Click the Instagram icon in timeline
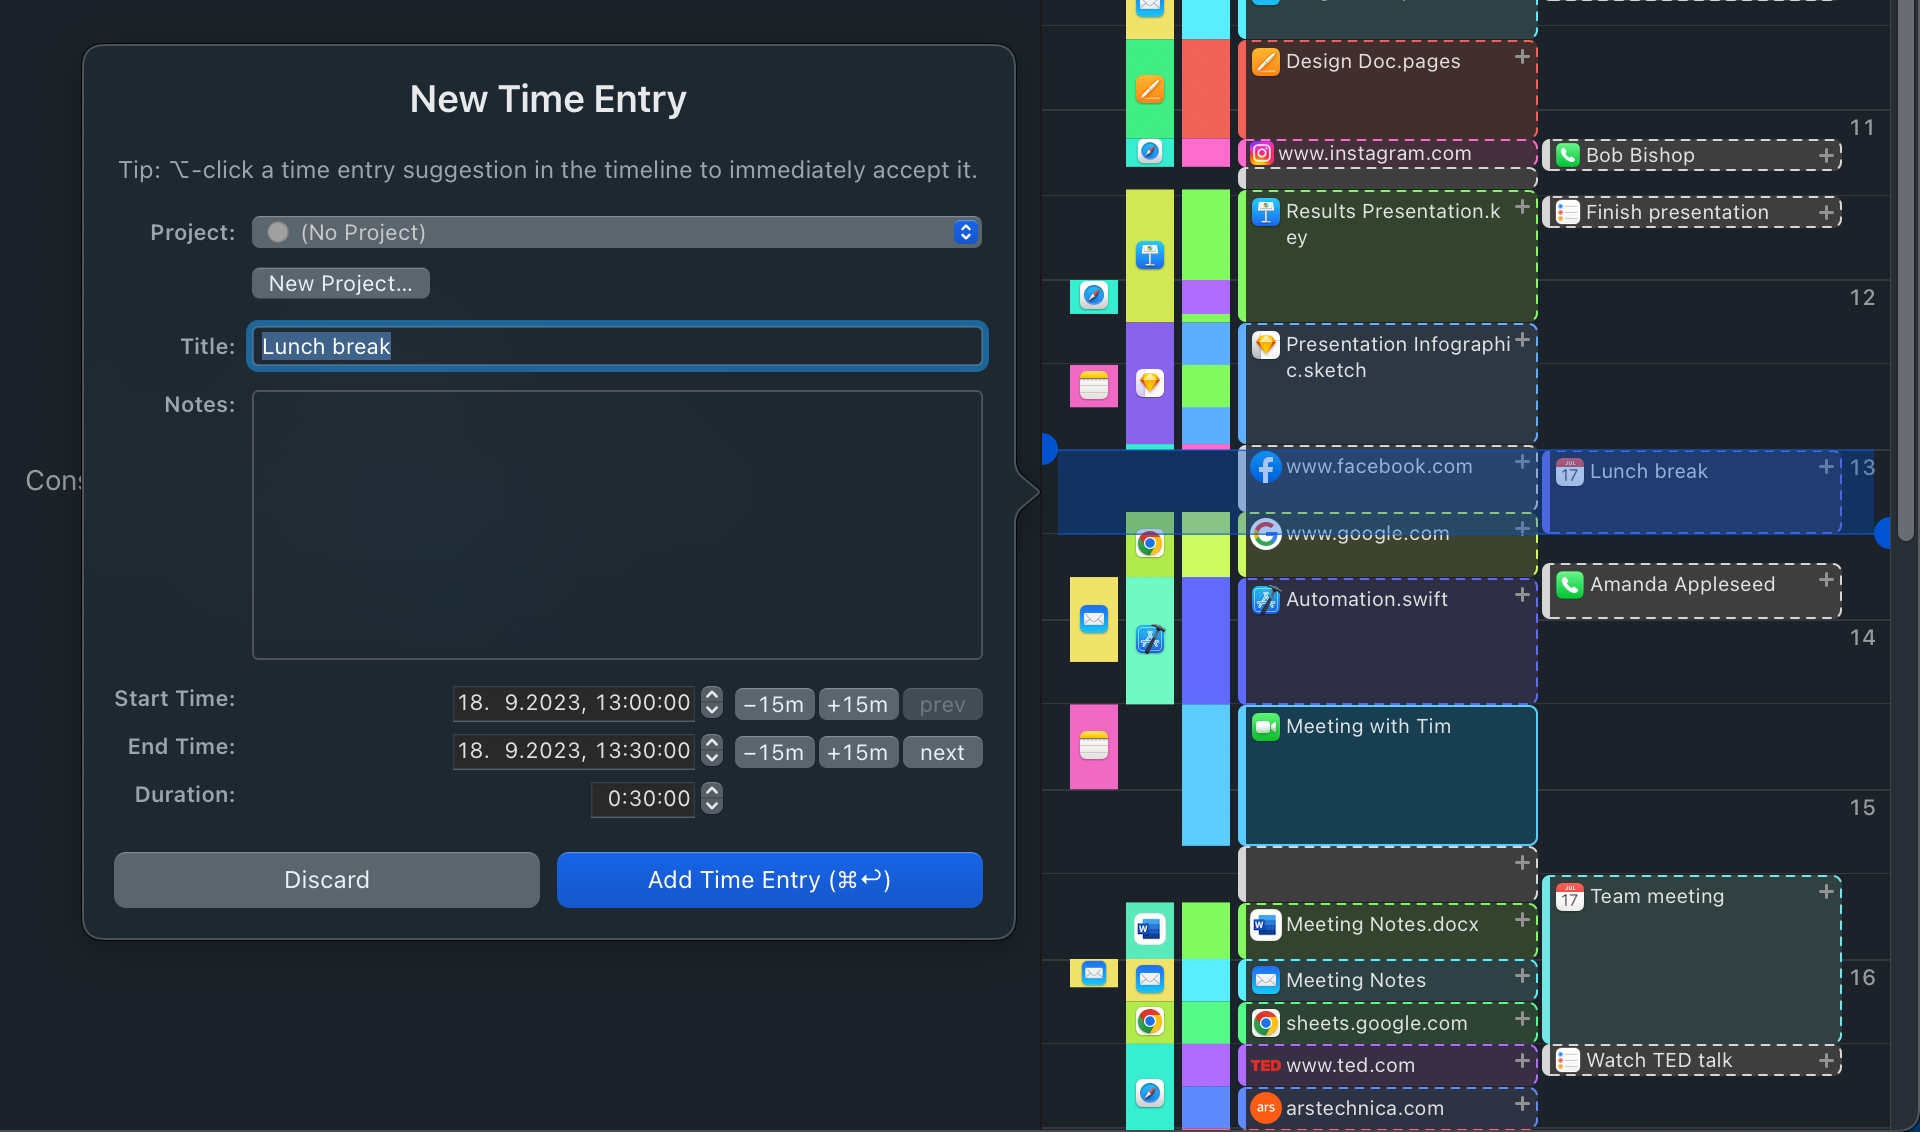 tap(1262, 153)
